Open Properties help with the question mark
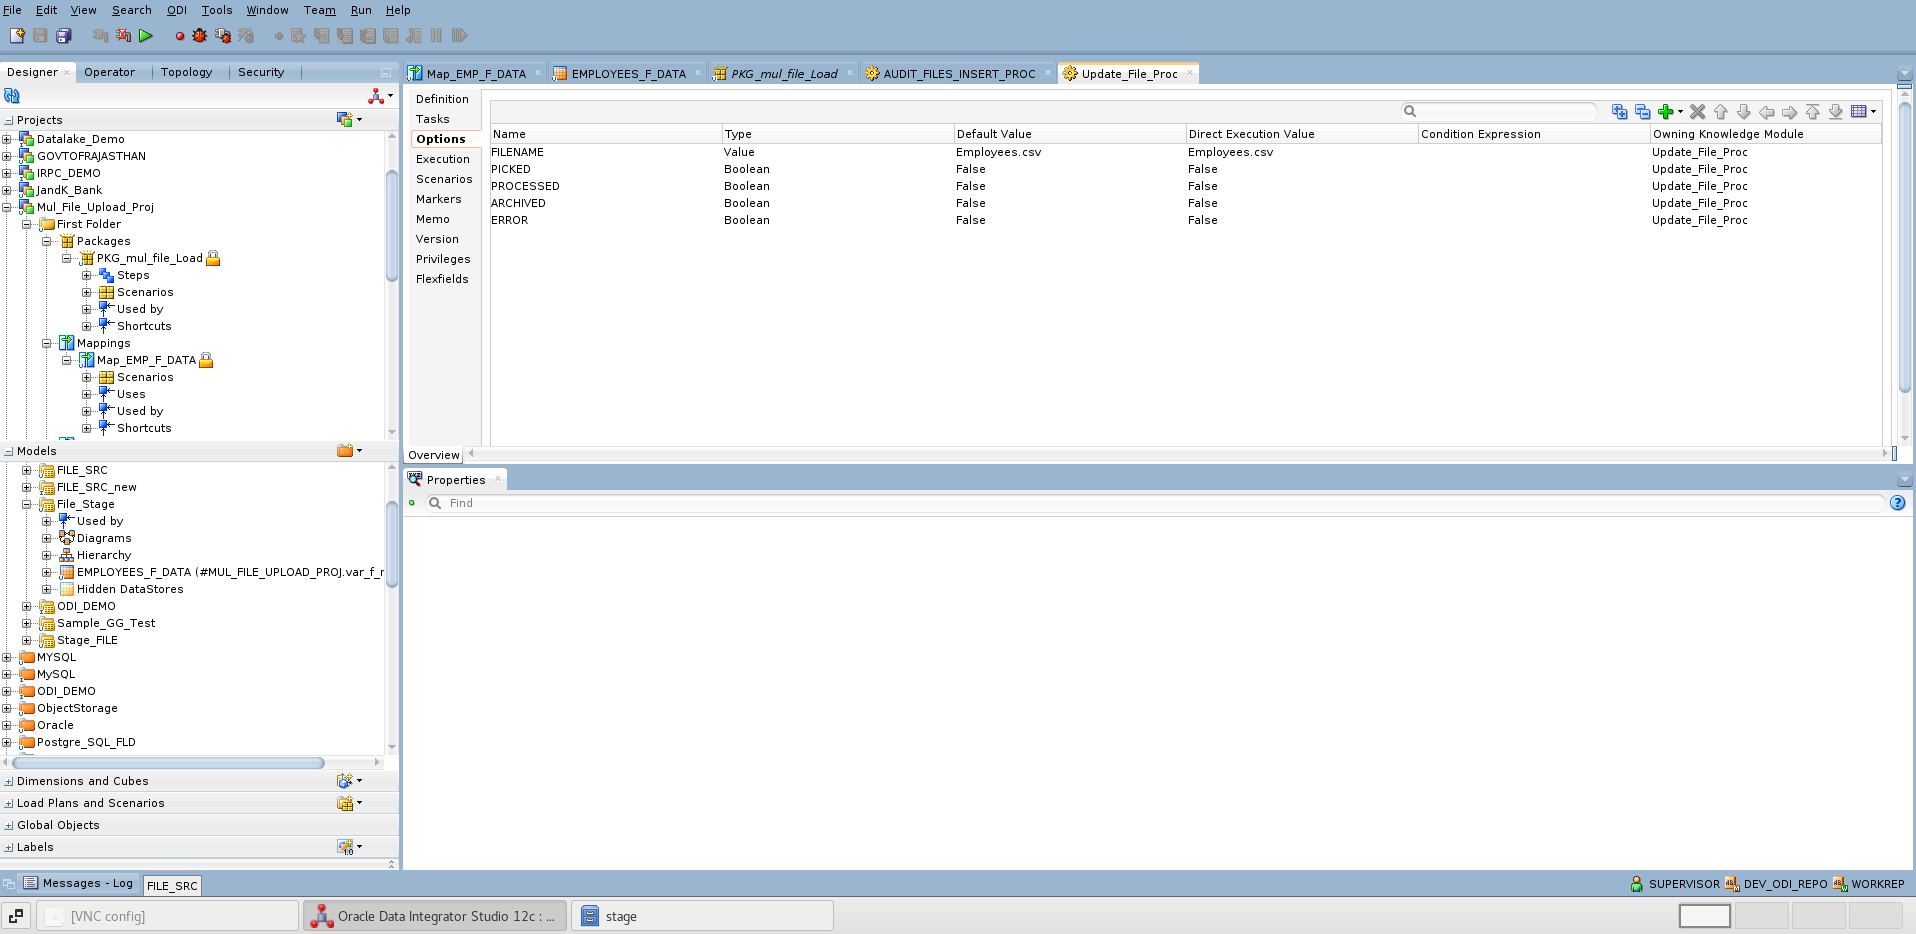Screen dimensions: 1916x934 tap(1897, 503)
